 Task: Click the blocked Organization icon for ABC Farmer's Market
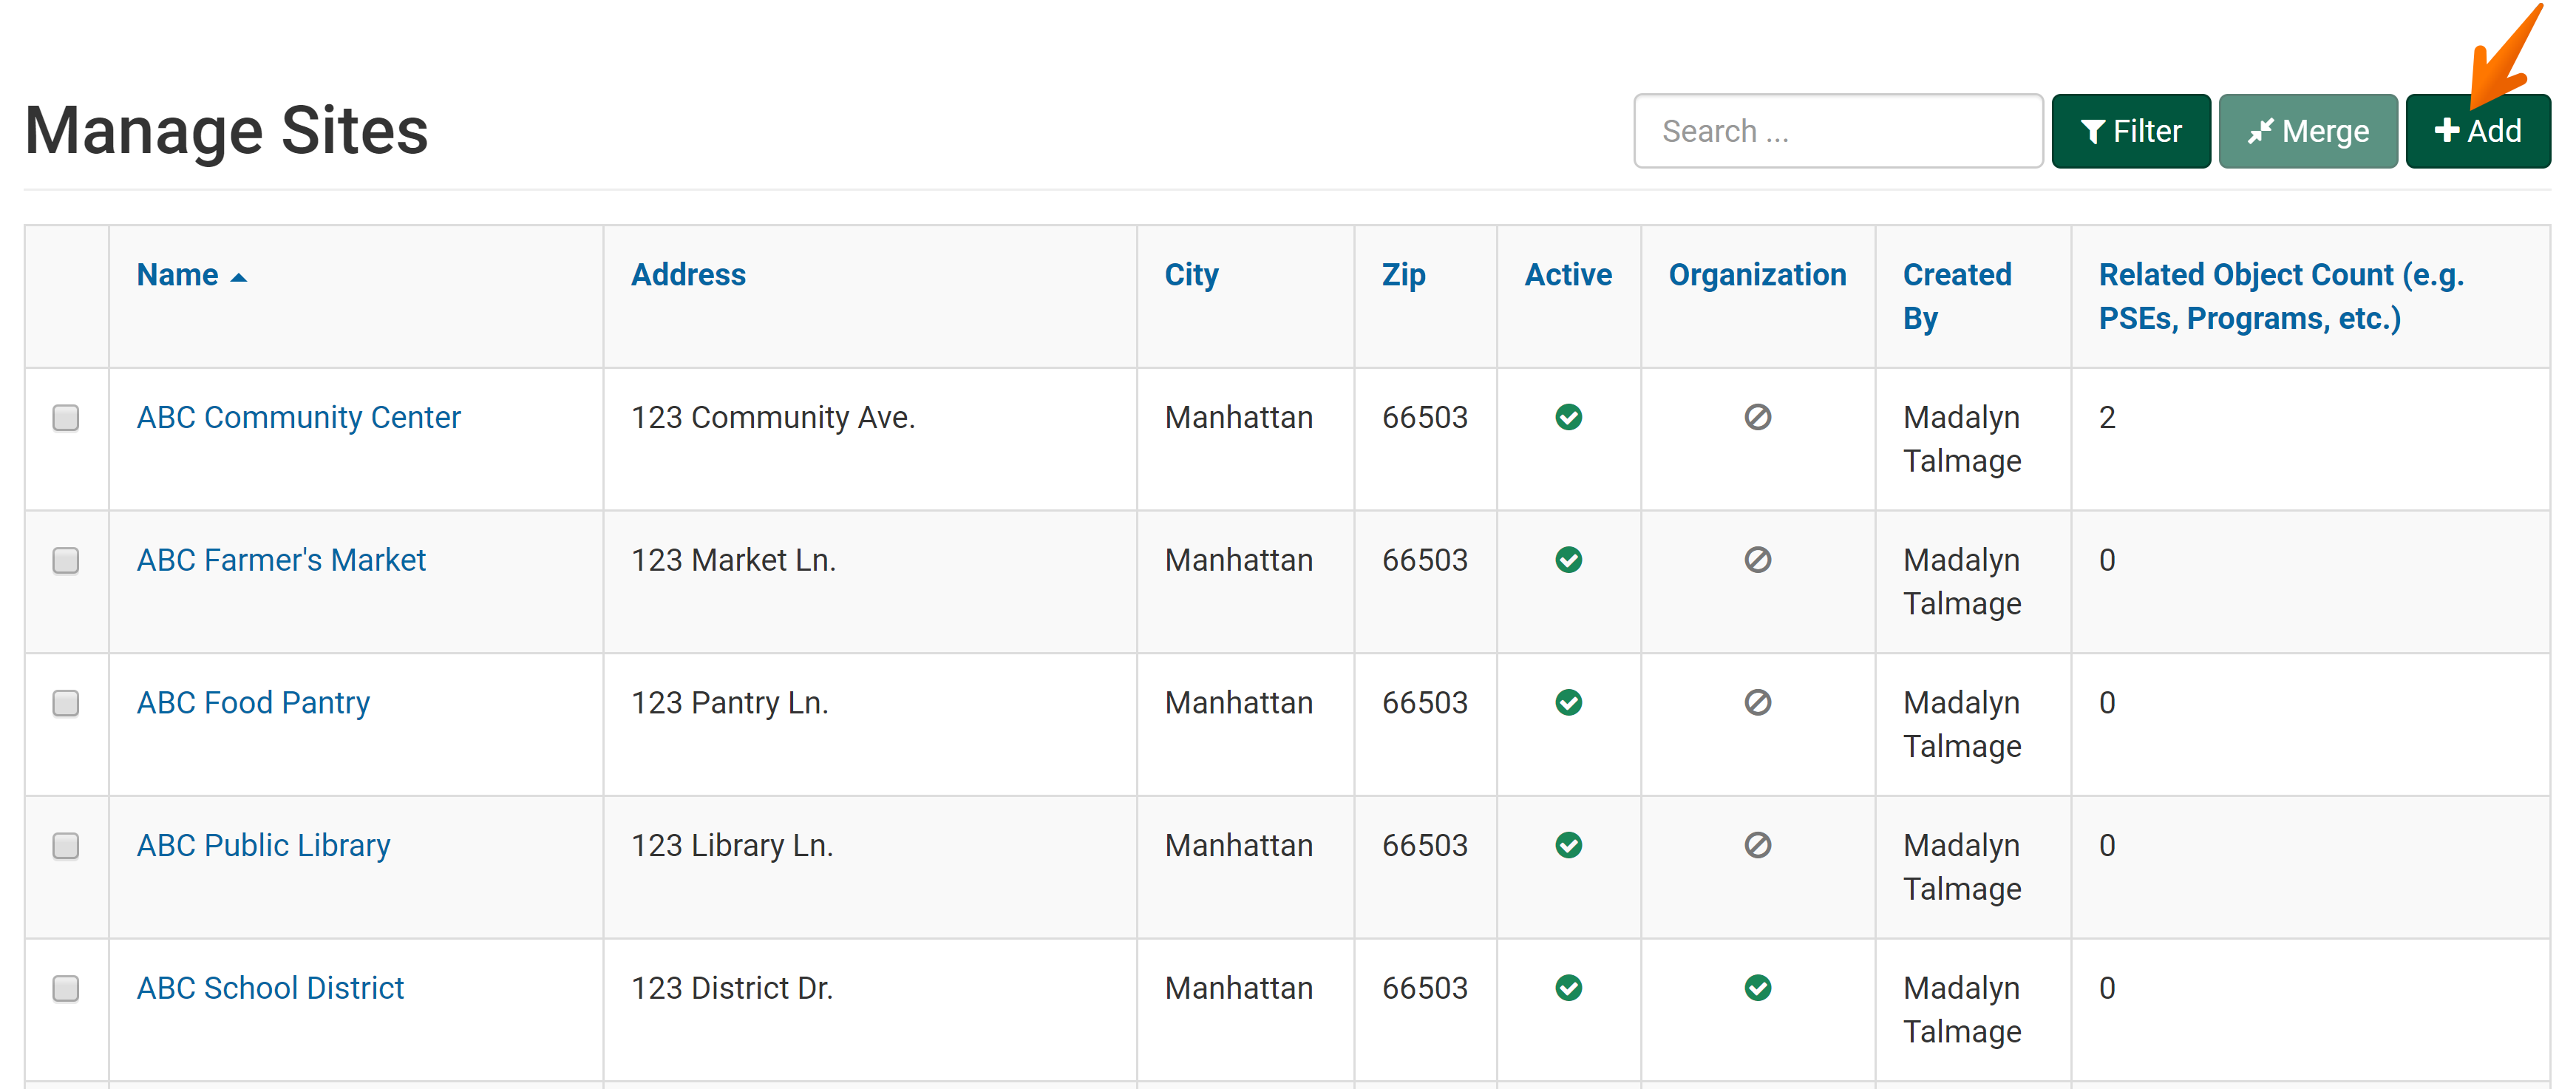[1757, 561]
